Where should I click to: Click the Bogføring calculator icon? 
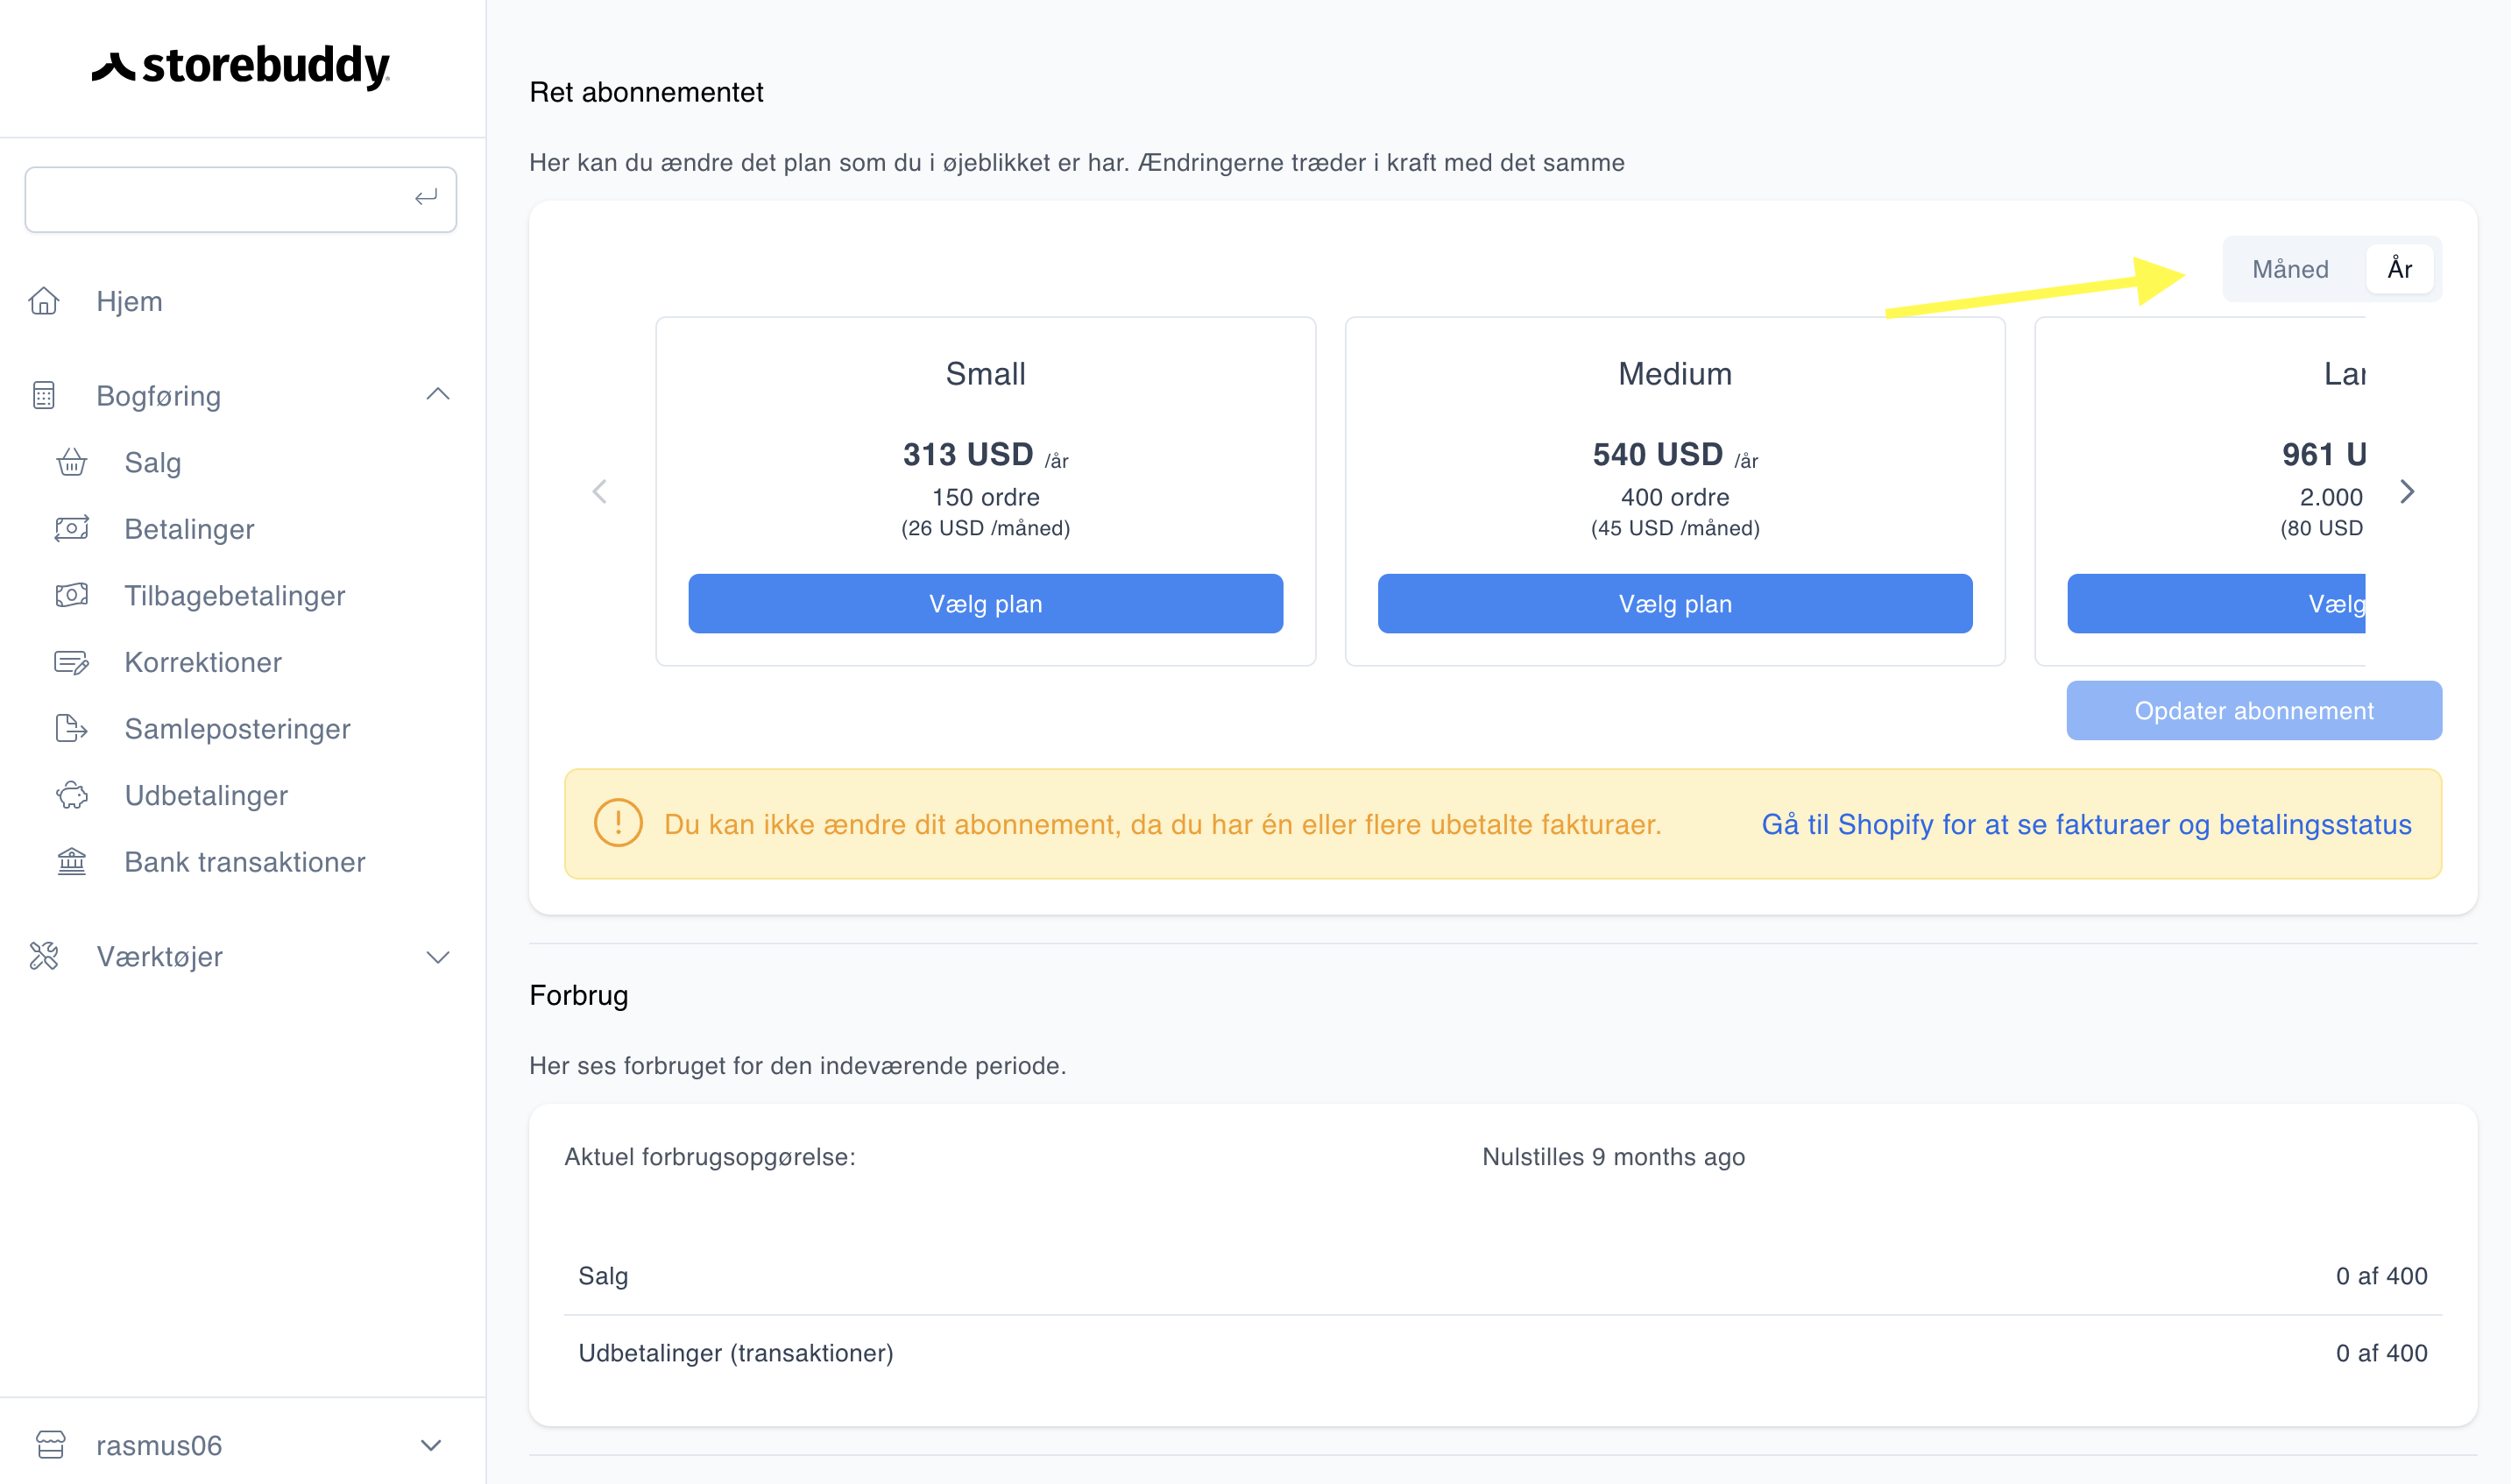click(44, 396)
